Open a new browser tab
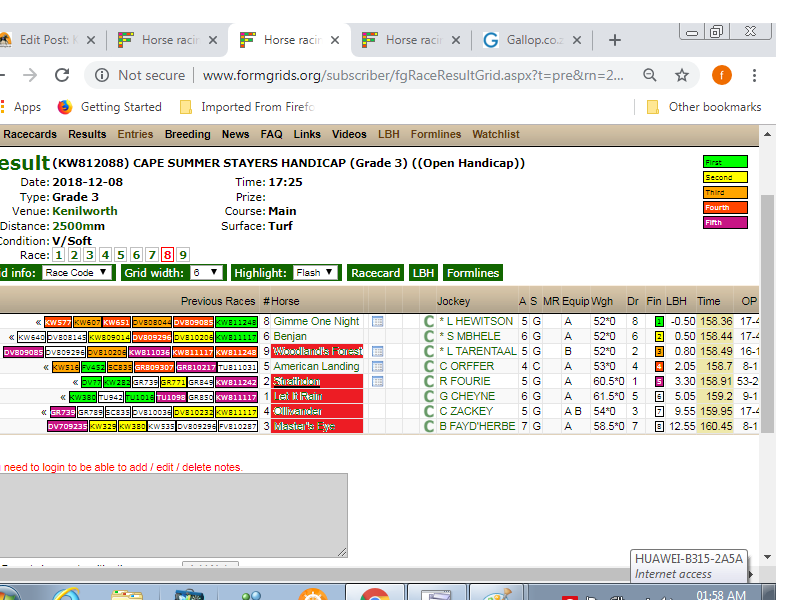Image resolution: width=800 pixels, height=600 pixels. click(615, 40)
